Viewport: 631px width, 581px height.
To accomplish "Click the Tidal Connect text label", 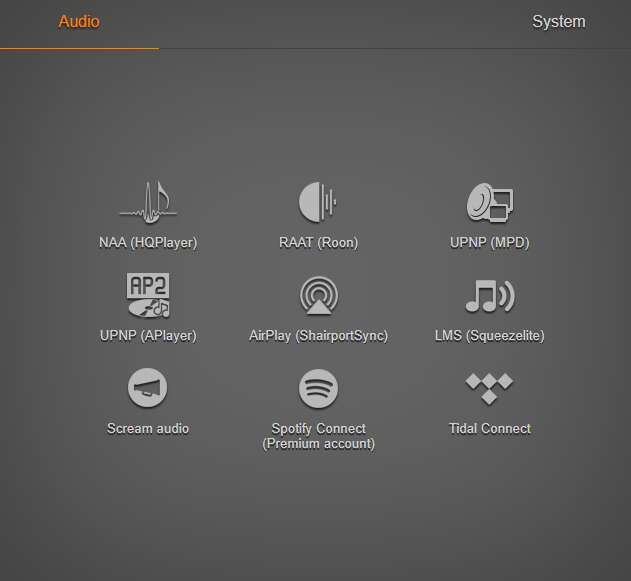I will pyautogui.click(x=490, y=429).
